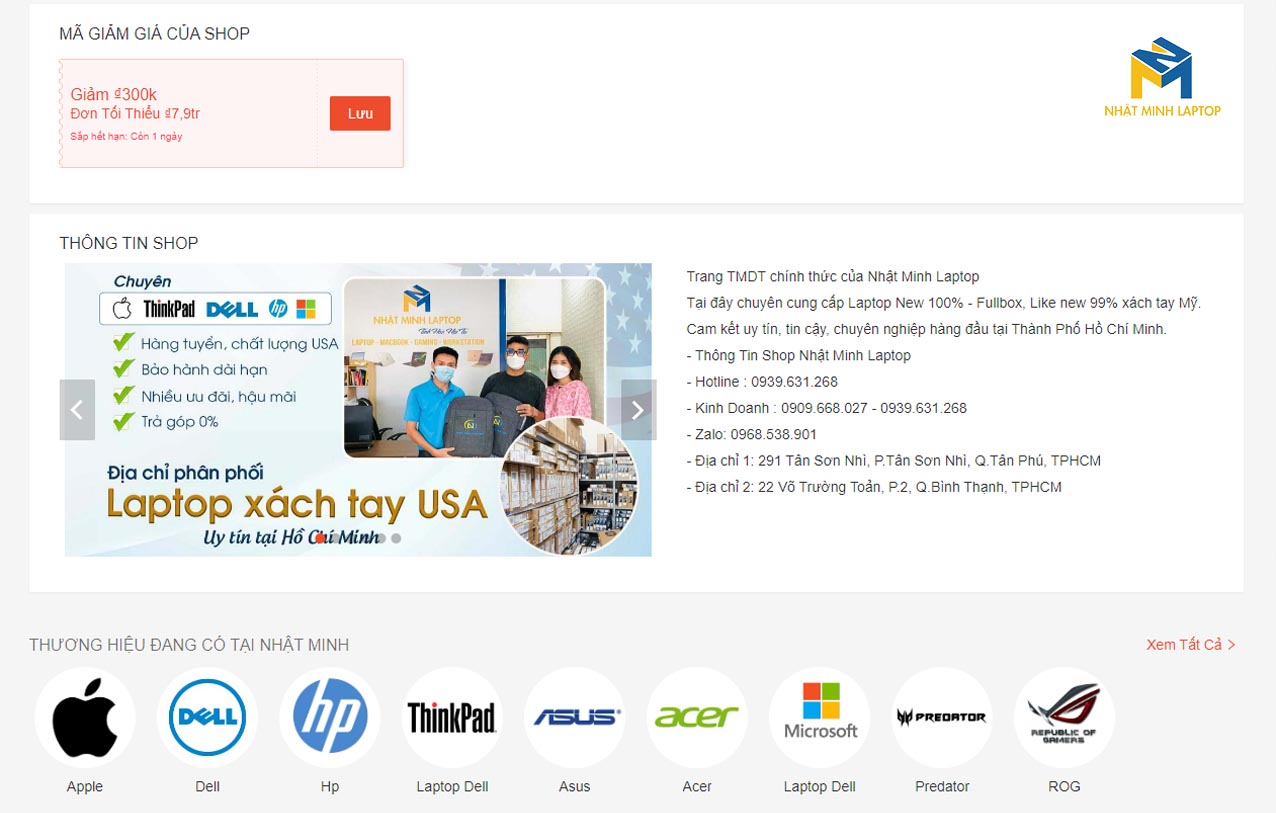This screenshot has width=1276, height=813.
Task: Click the 'Cam kết uy tín' description line
Action: (x=927, y=329)
